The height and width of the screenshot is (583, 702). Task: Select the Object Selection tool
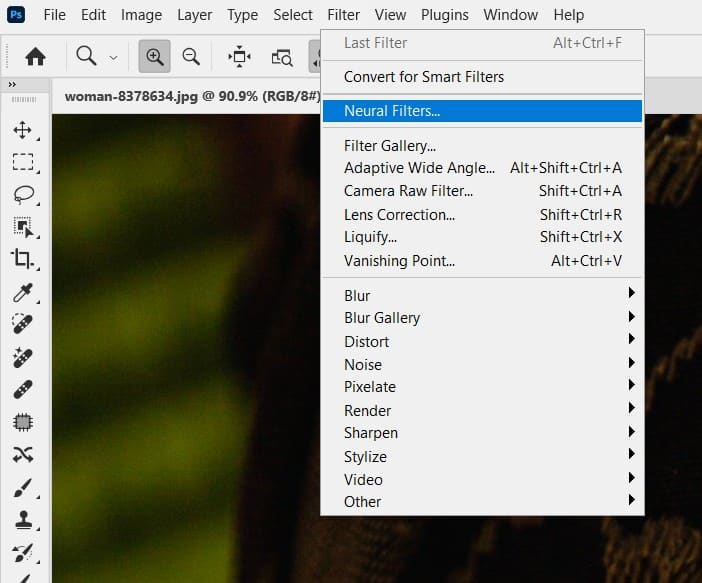pos(23,227)
